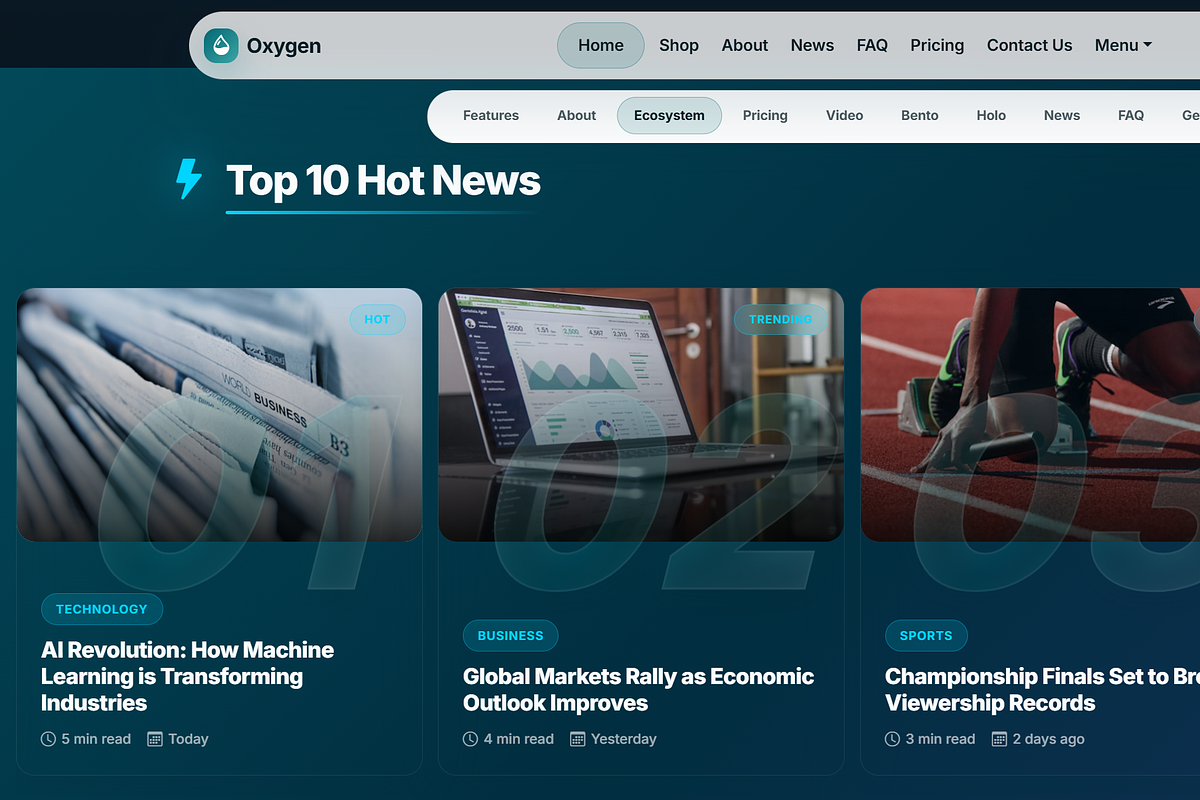Open FAQ in the top navbar
1200x800 pixels.
872,45
